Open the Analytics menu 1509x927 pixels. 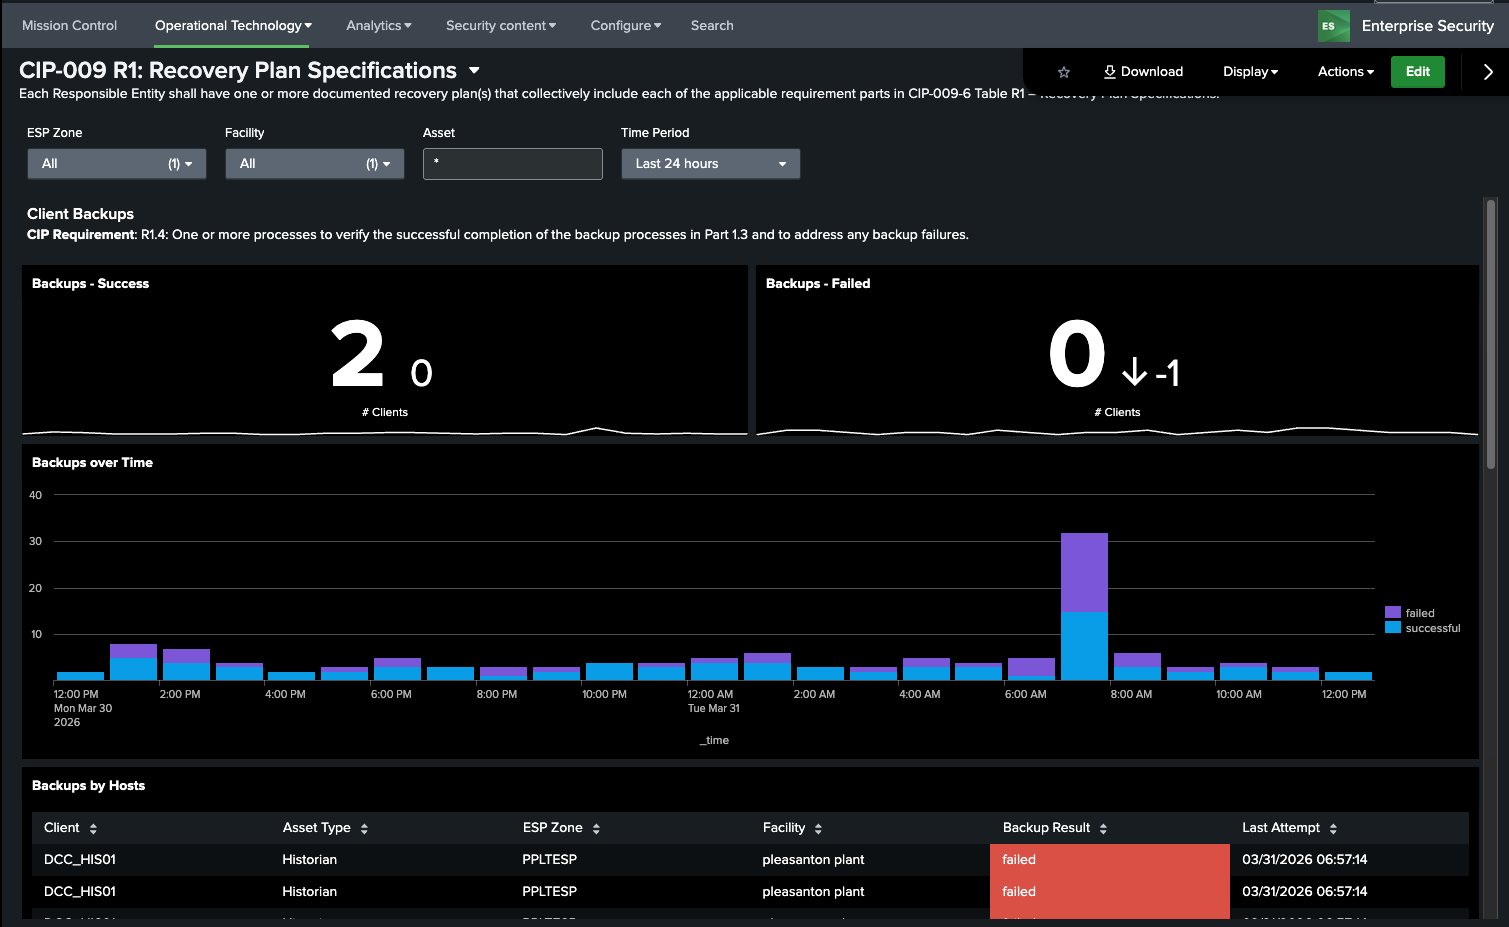click(x=378, y=26)
